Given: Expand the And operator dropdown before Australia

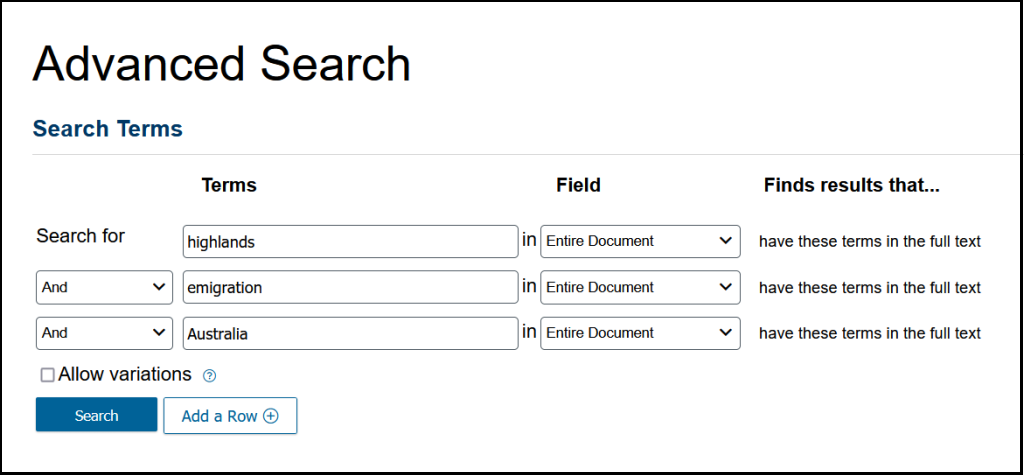Looking at the screenshot, I should 104,333.
